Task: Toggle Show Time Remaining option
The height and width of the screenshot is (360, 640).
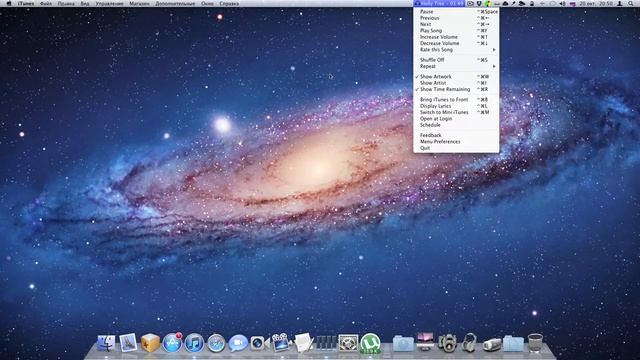Action: pyautogui.click(x=456, y=89)
